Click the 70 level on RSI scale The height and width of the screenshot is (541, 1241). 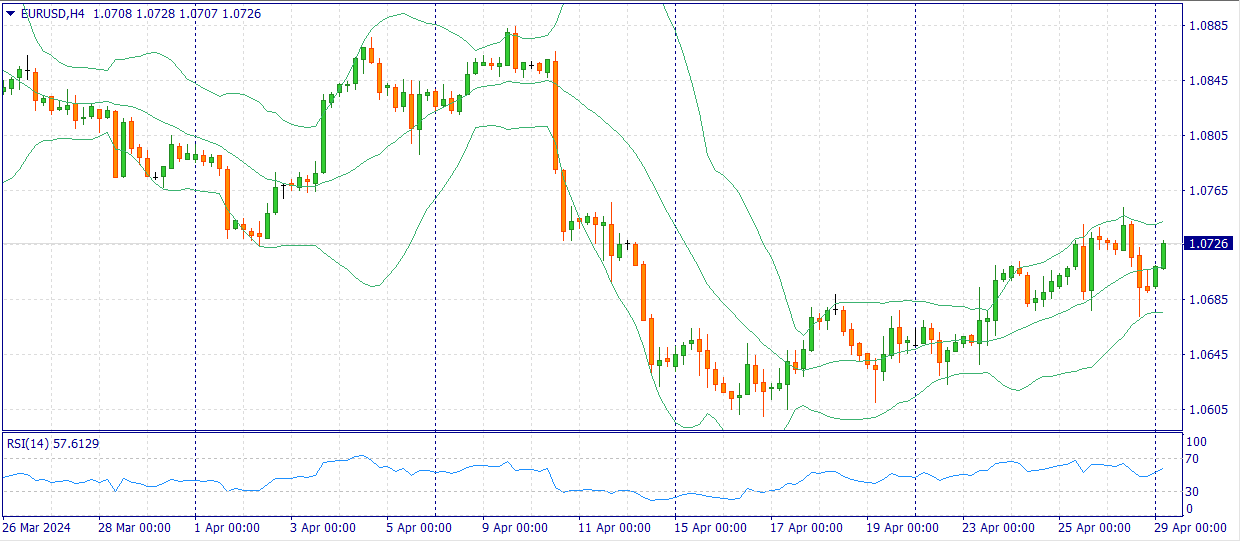click(1192, 460)
